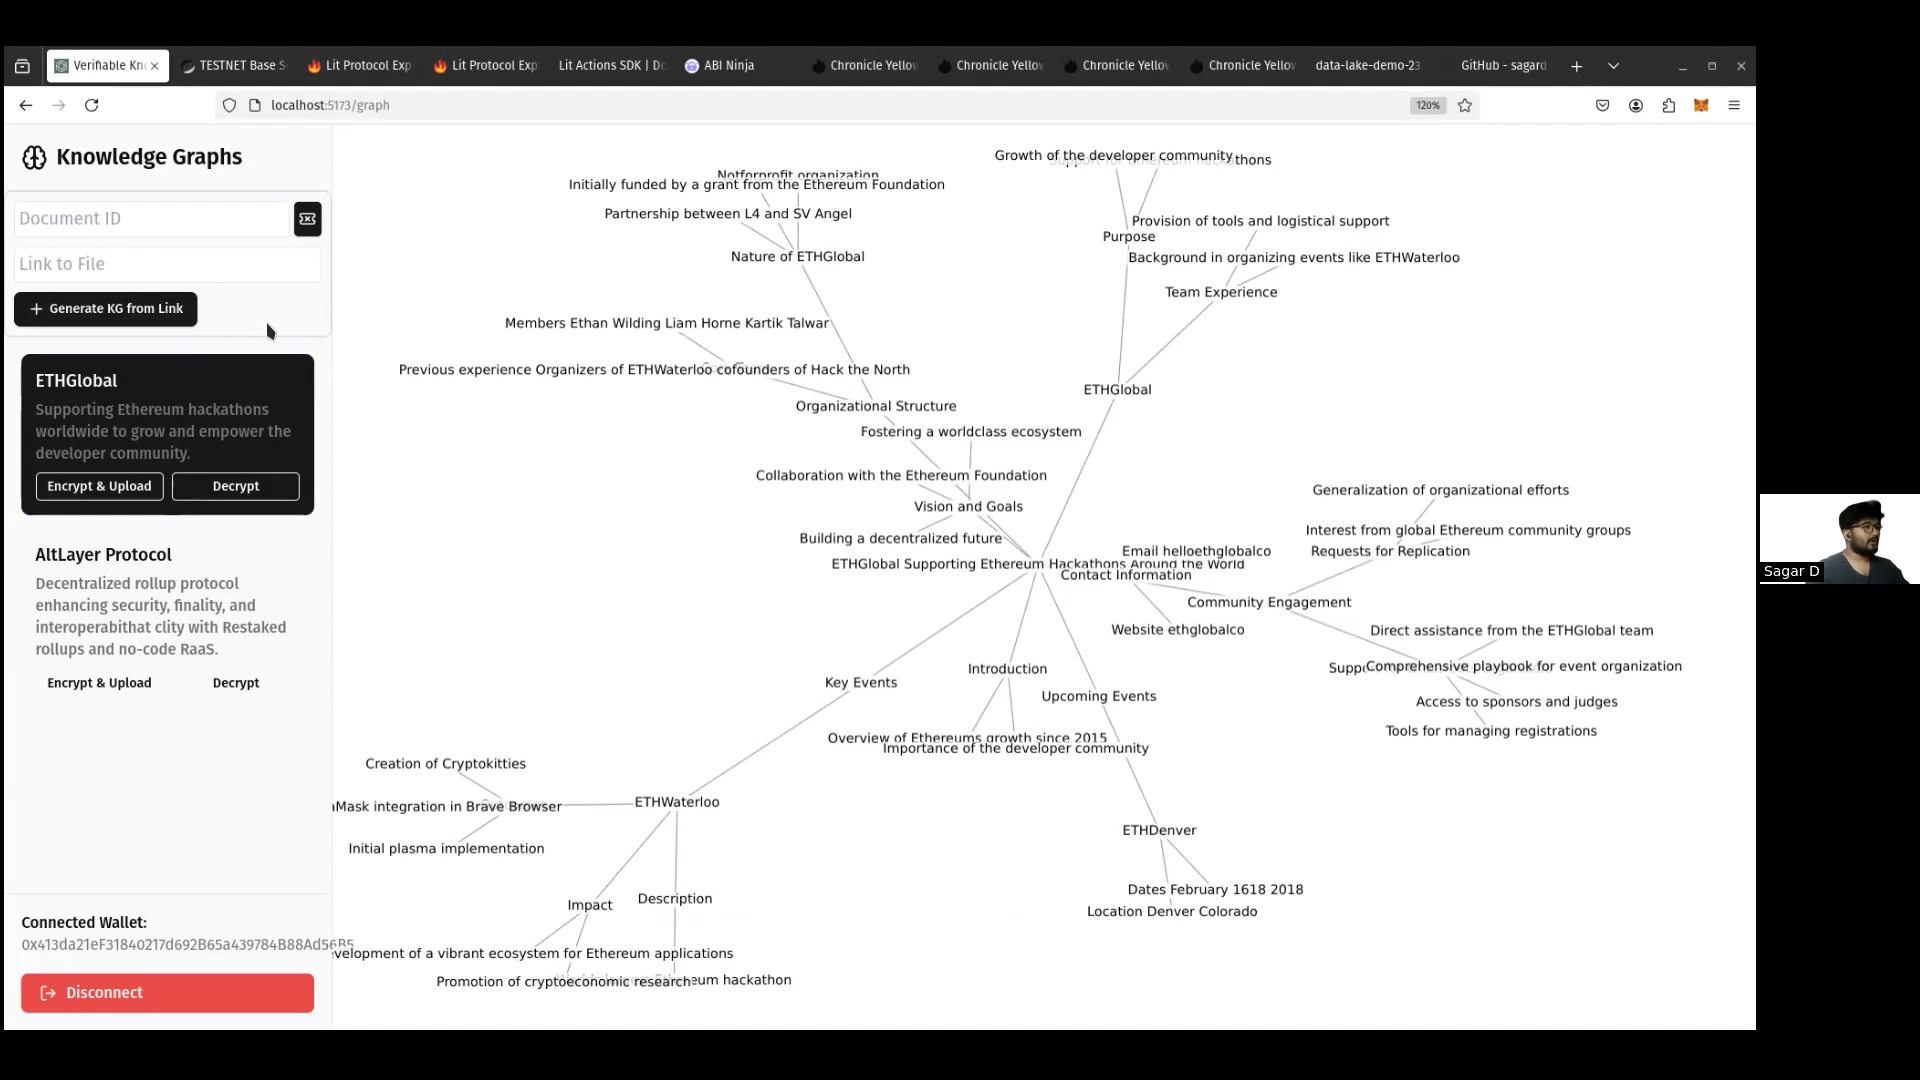Click Generate KG from Link button
Image resolution: width=1920 pixels, height=1080 pixels.
[x=106, y=309]
